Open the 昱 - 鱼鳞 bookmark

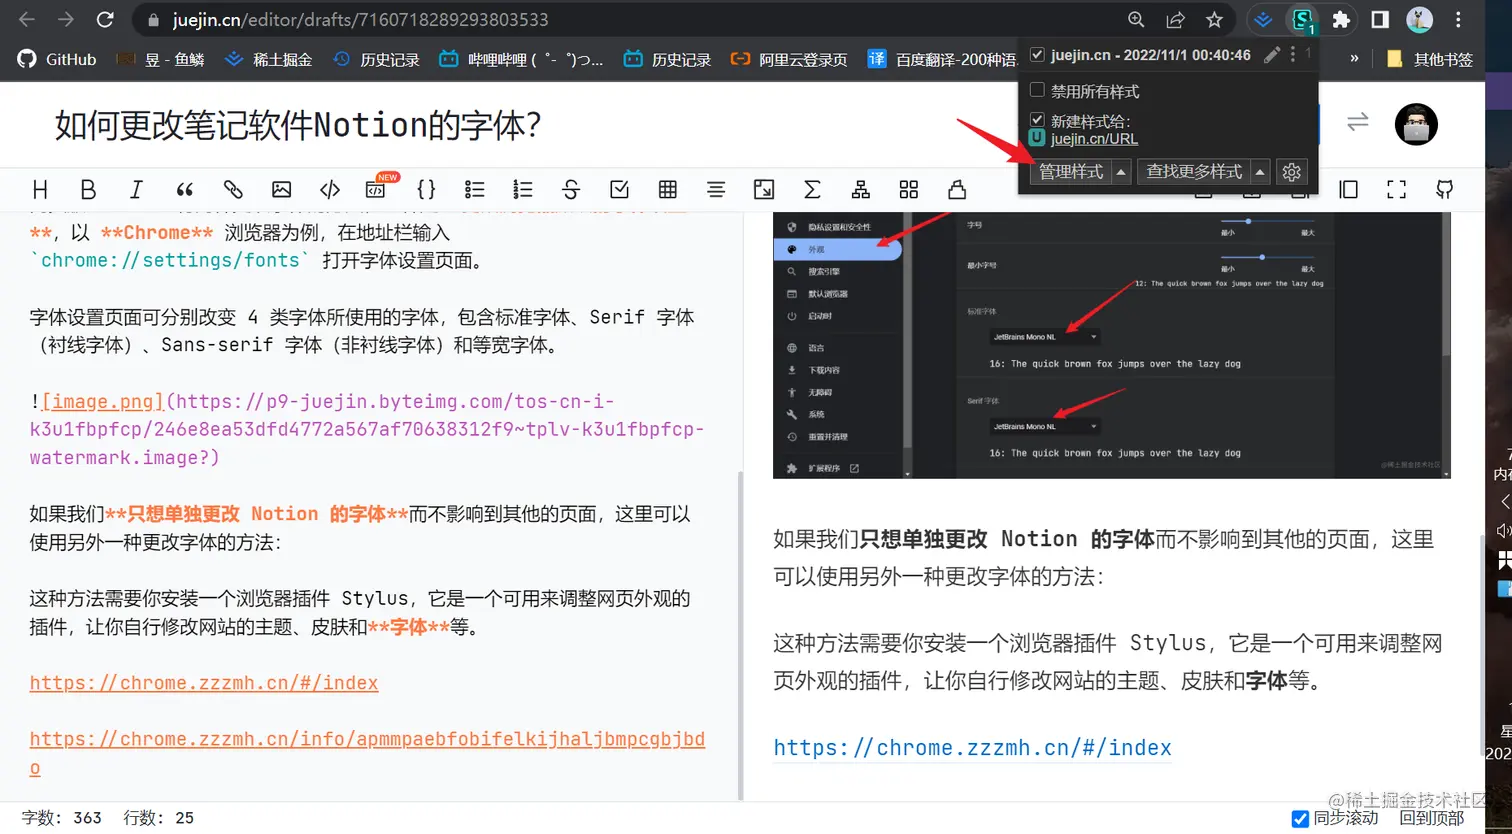[160, 59]
